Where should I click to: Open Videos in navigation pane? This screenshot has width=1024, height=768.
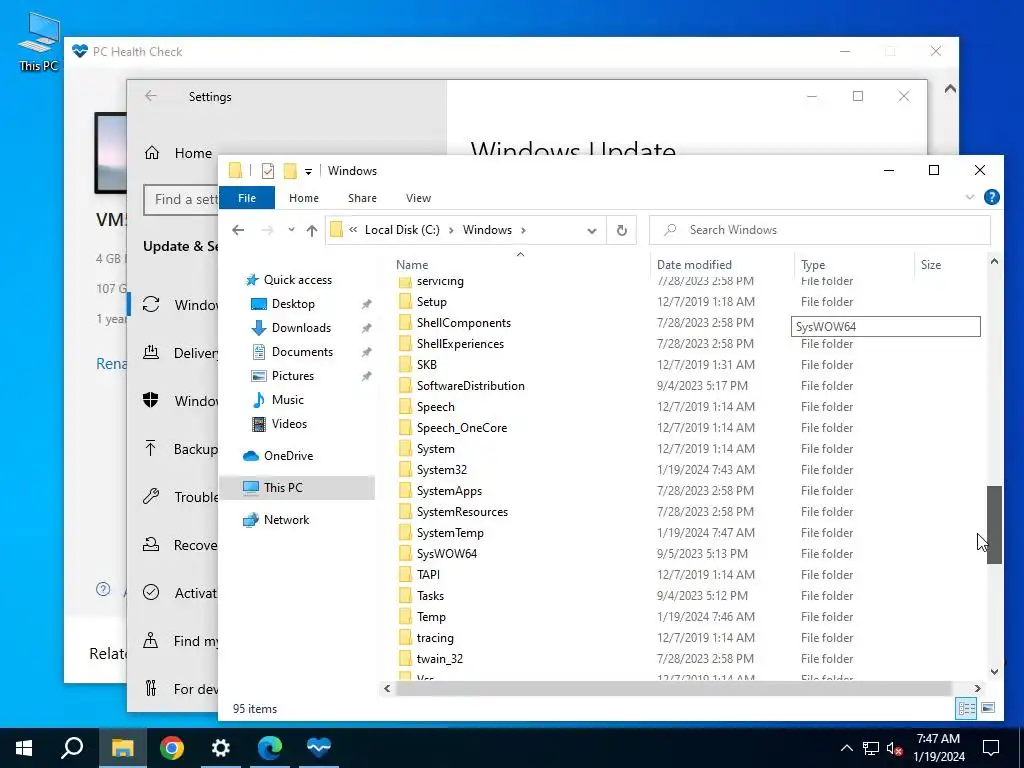(x=289, y=424)
